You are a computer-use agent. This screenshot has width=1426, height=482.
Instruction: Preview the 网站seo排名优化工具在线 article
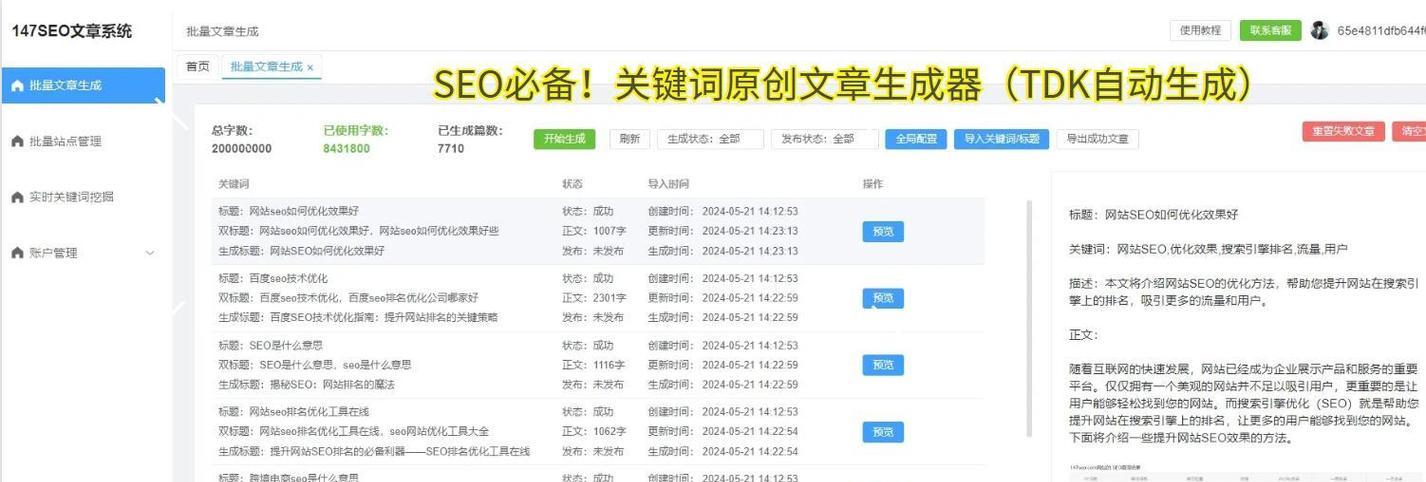click(883, 432)
